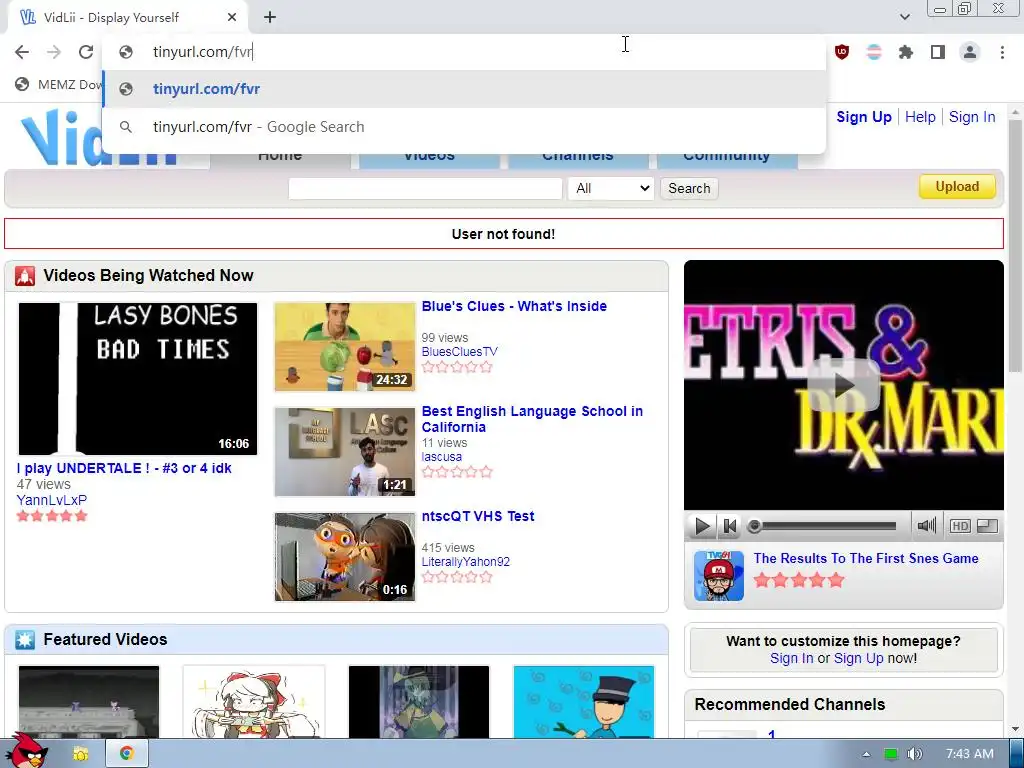Open the uBlock Origin extension icon
This screenshot has height=768, width=1024.
point(842,52)
